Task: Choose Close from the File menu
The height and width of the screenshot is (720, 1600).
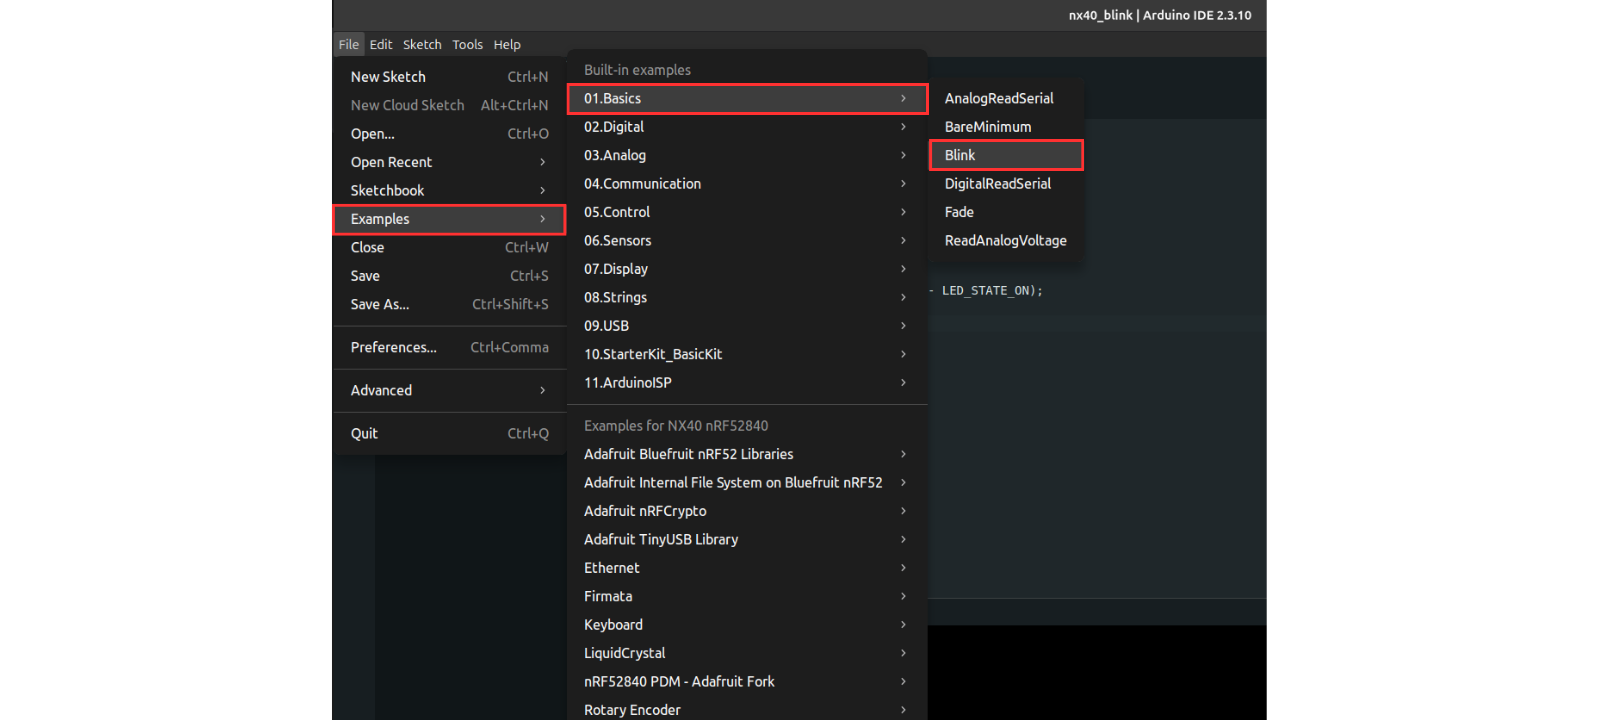Action: [x=449, y=248]
